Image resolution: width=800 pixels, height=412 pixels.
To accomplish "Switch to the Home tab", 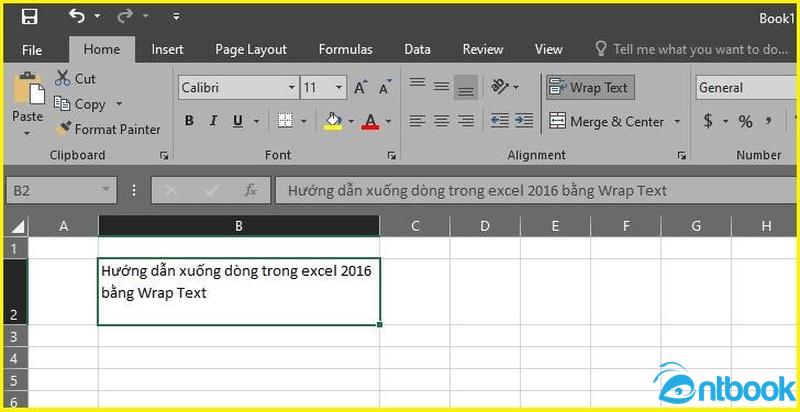I will [x=102, y=49].
